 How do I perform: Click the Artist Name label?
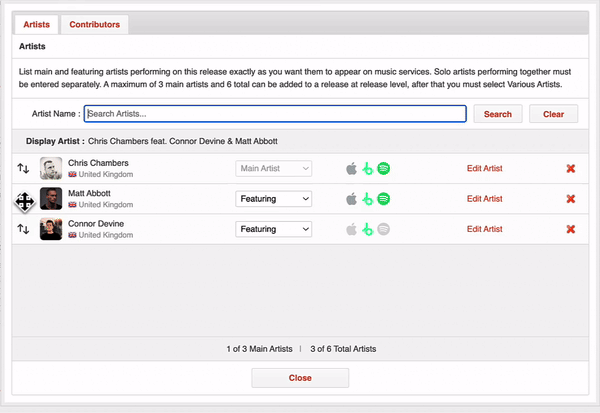click(56, 114)
